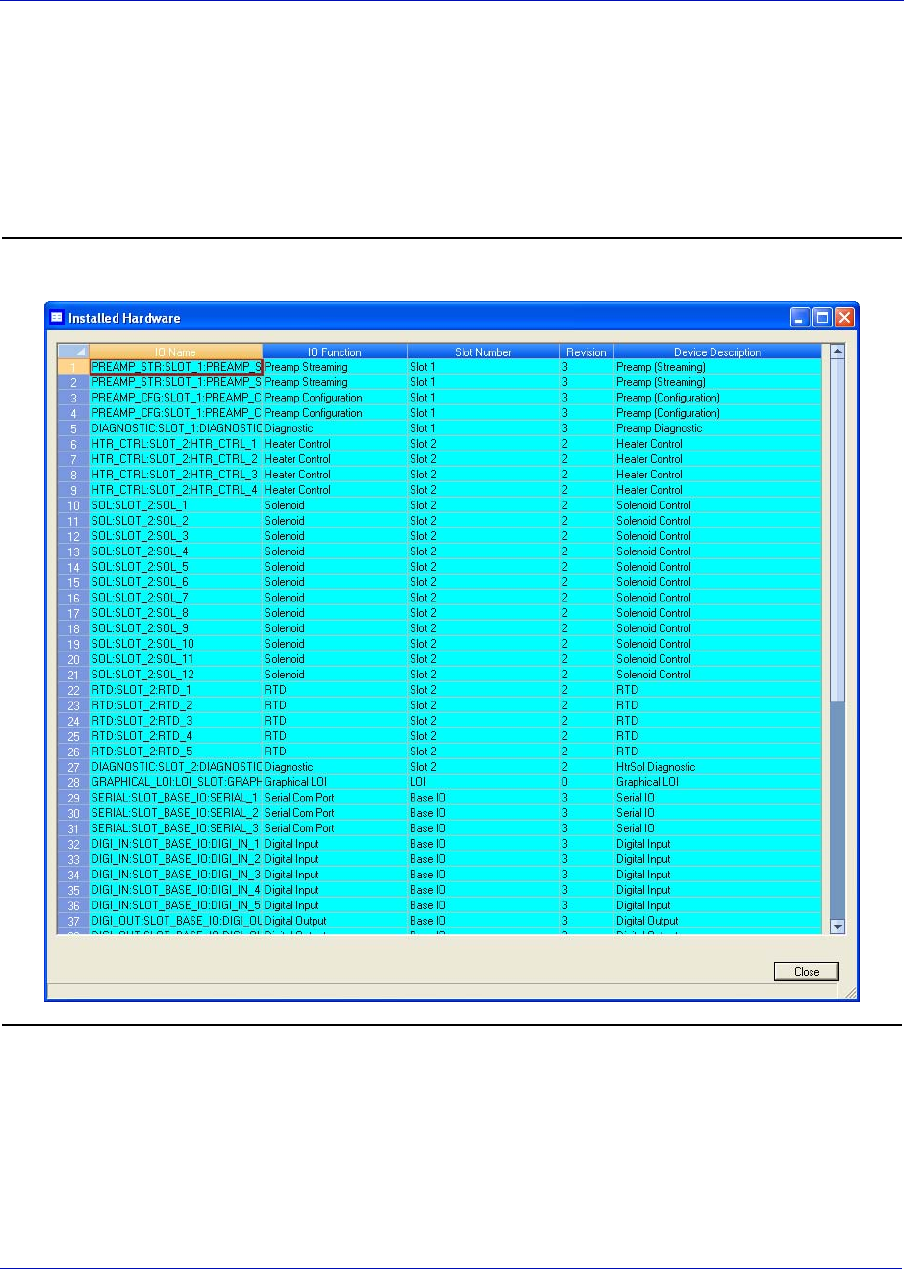Click Digital Output function in row 37

coord(335,921)
